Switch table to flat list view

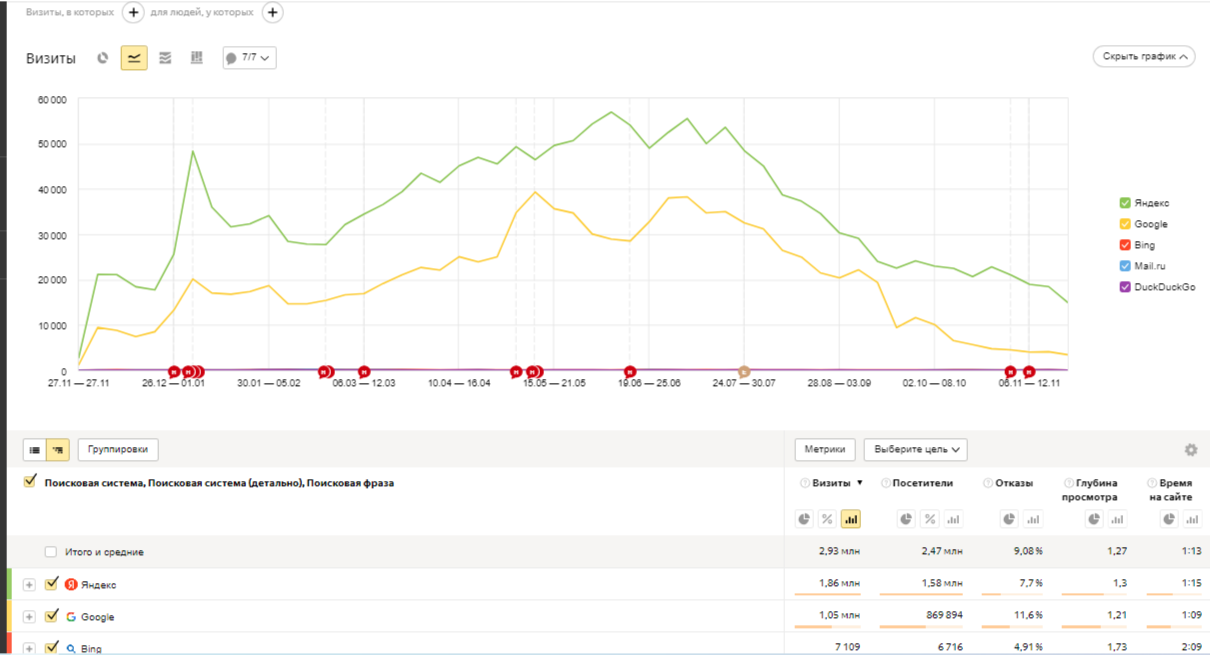click(35, 450)
